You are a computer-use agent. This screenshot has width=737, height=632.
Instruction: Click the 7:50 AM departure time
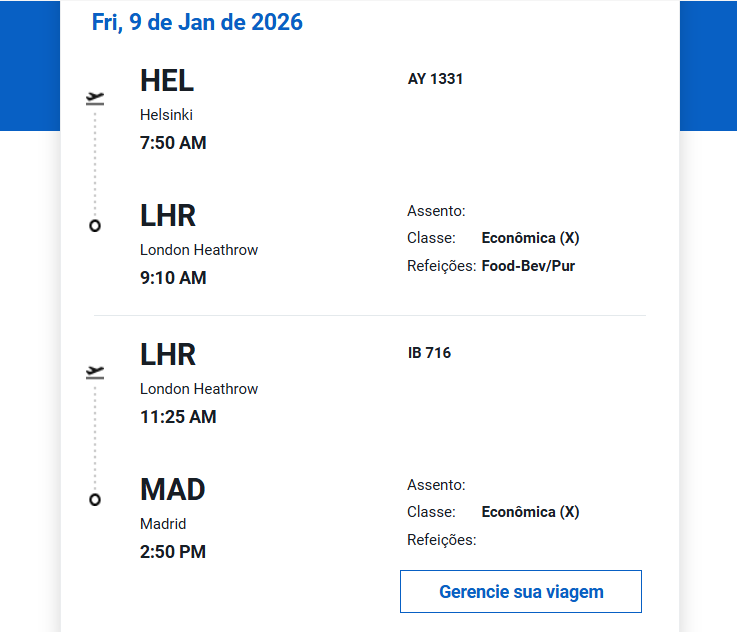pyautogui.click(x=173, y=143)
